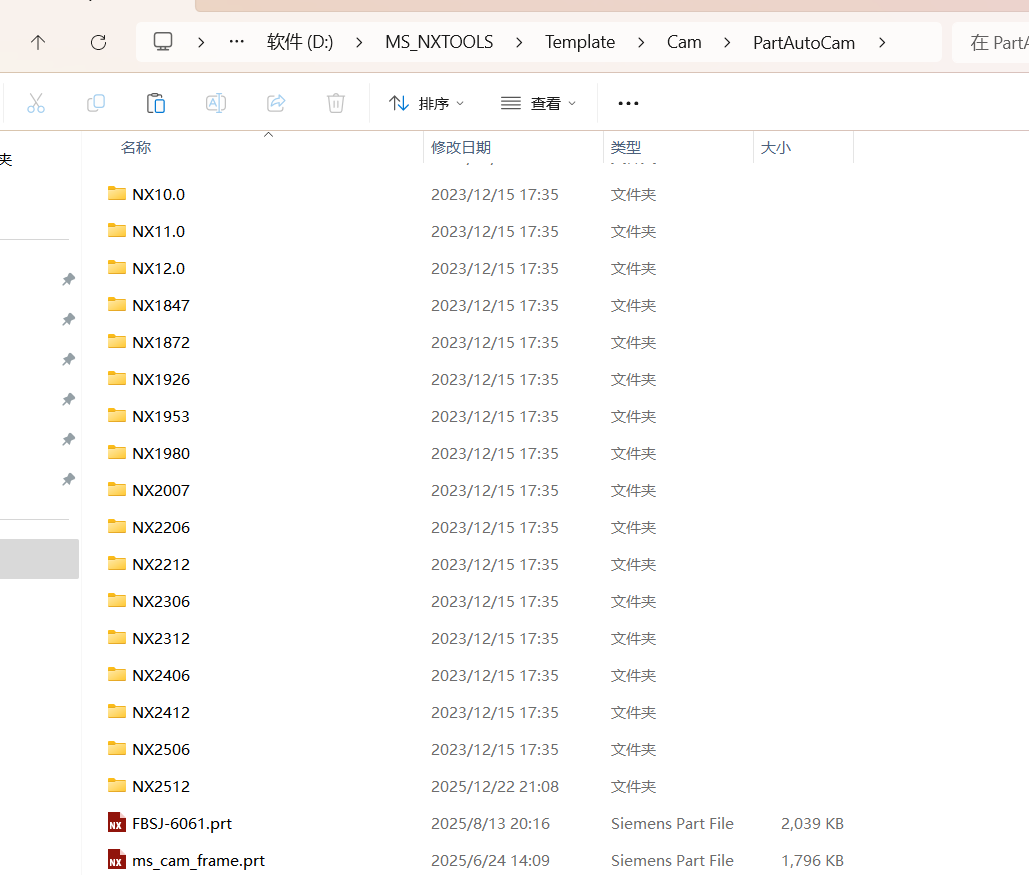Sort by 类型 column header
Image resolution: width=1029 pixels, height=886 pixels.
click(x=625, y=148)
